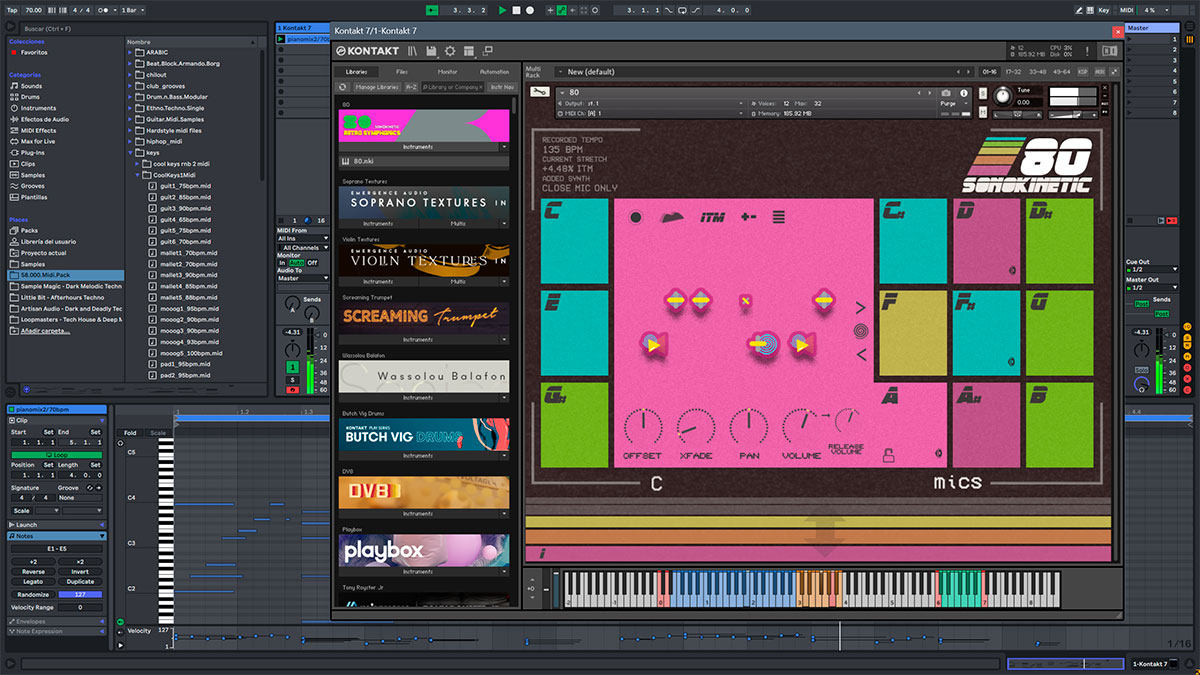
Task: Click the lock icon below pink pad
Action: tap(888, 457)
